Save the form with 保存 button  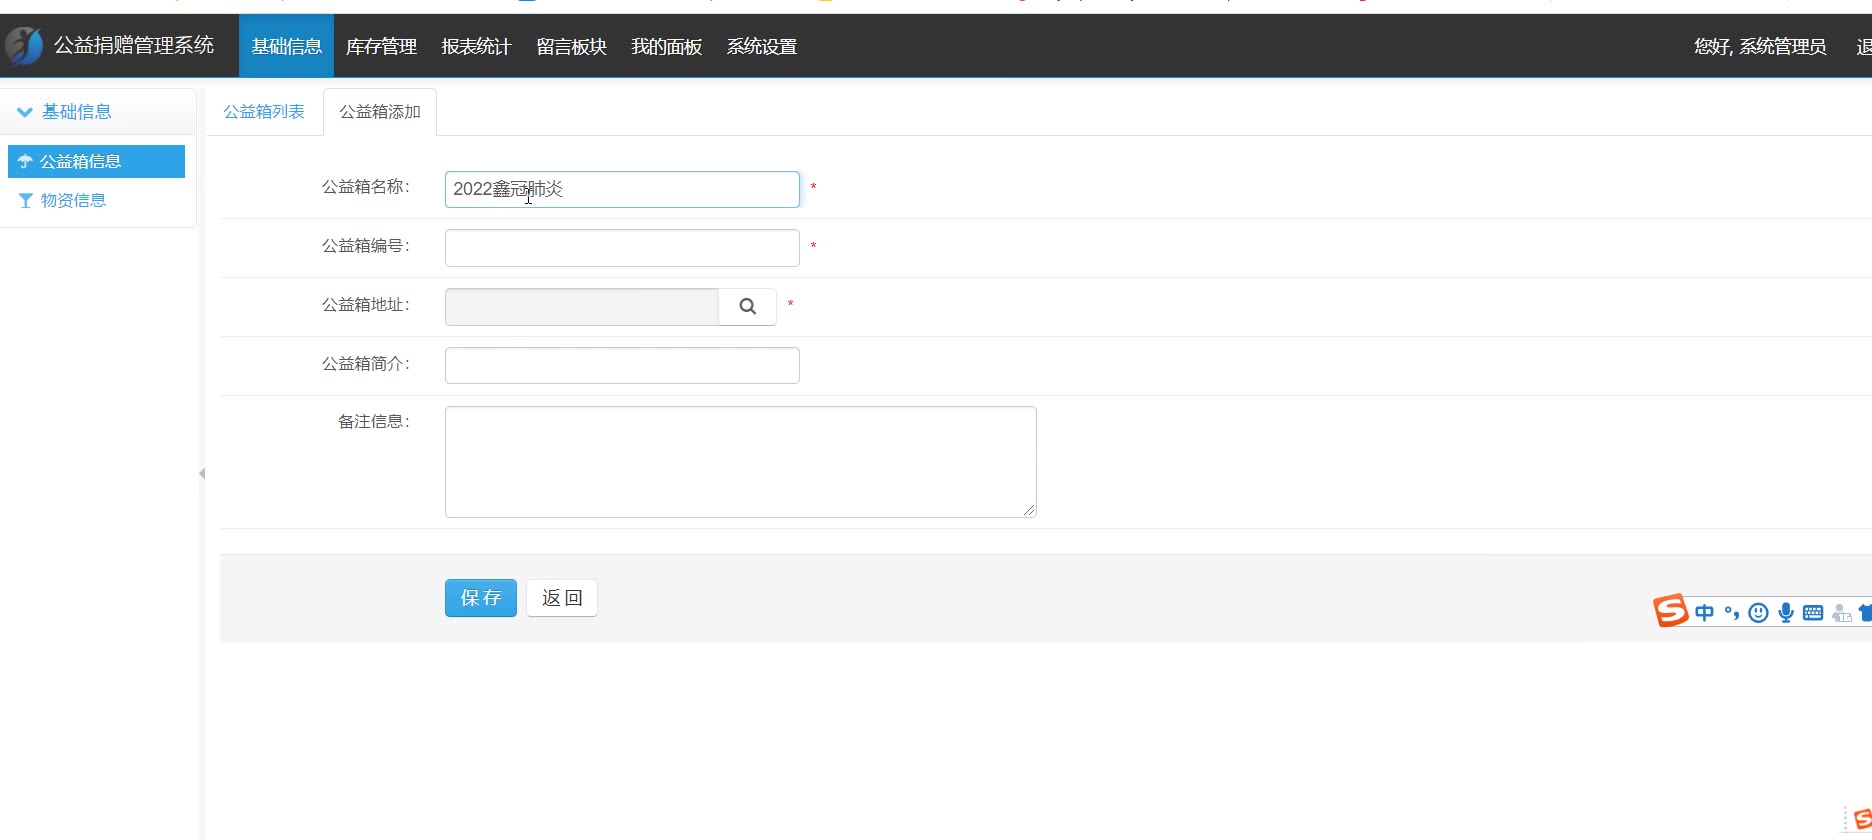tap(481, 598)
